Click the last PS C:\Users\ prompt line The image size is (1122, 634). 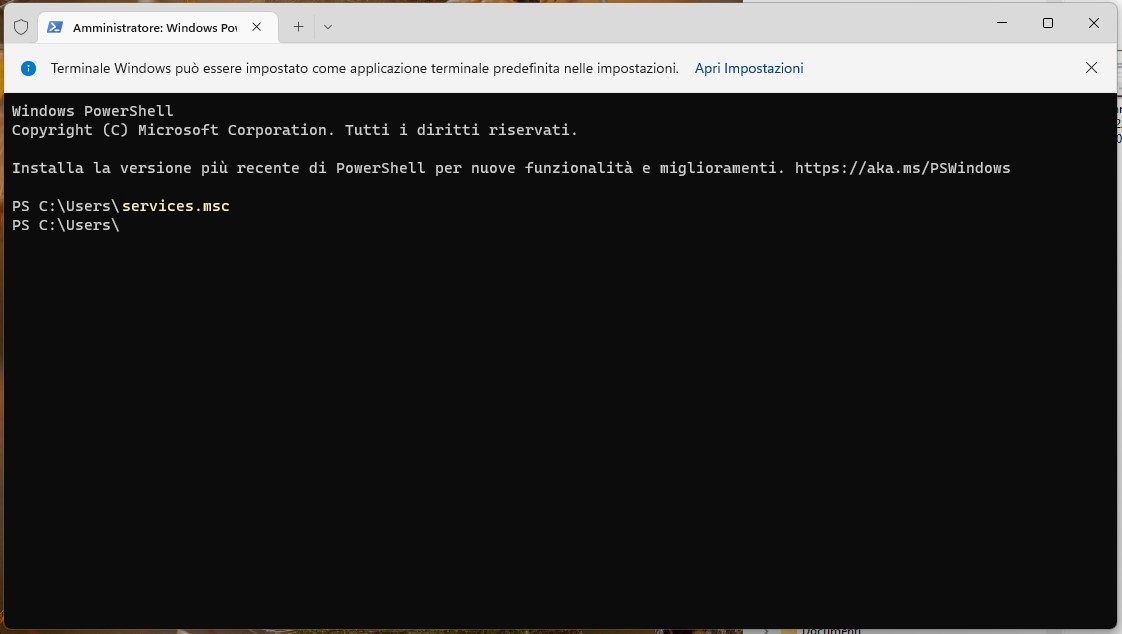point(66,225)
